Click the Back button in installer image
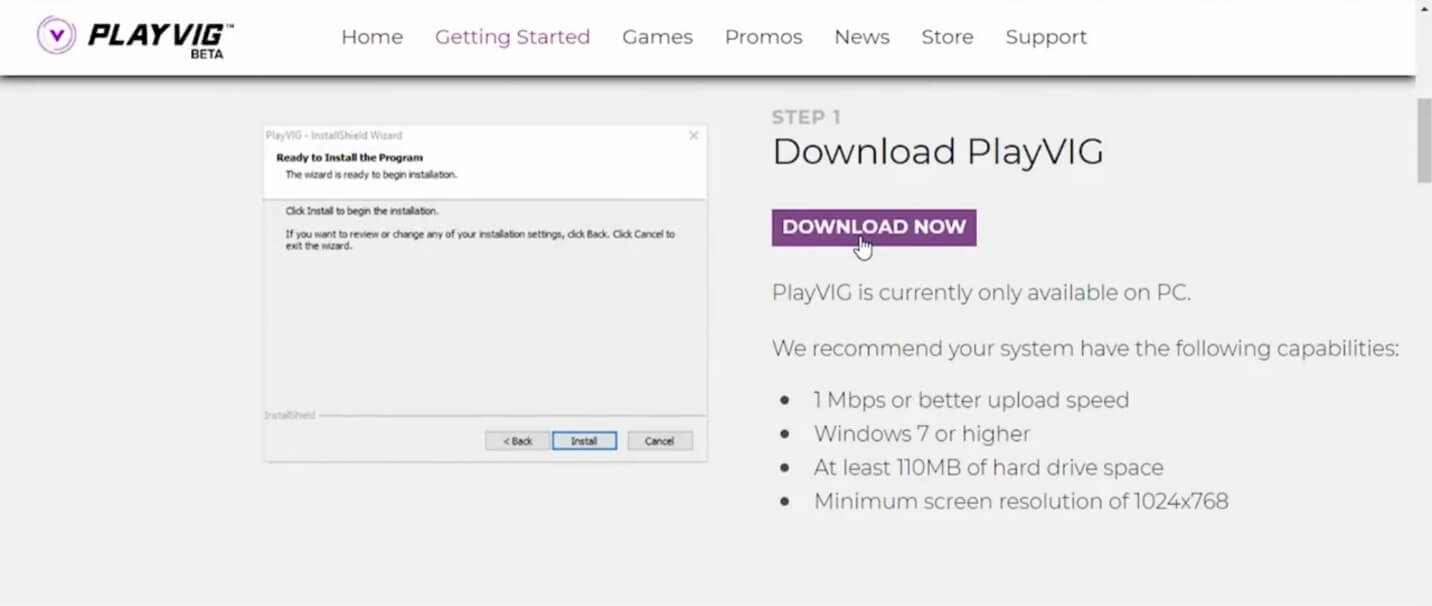Viewport: 1432px width, 606px height. point(517,441)
